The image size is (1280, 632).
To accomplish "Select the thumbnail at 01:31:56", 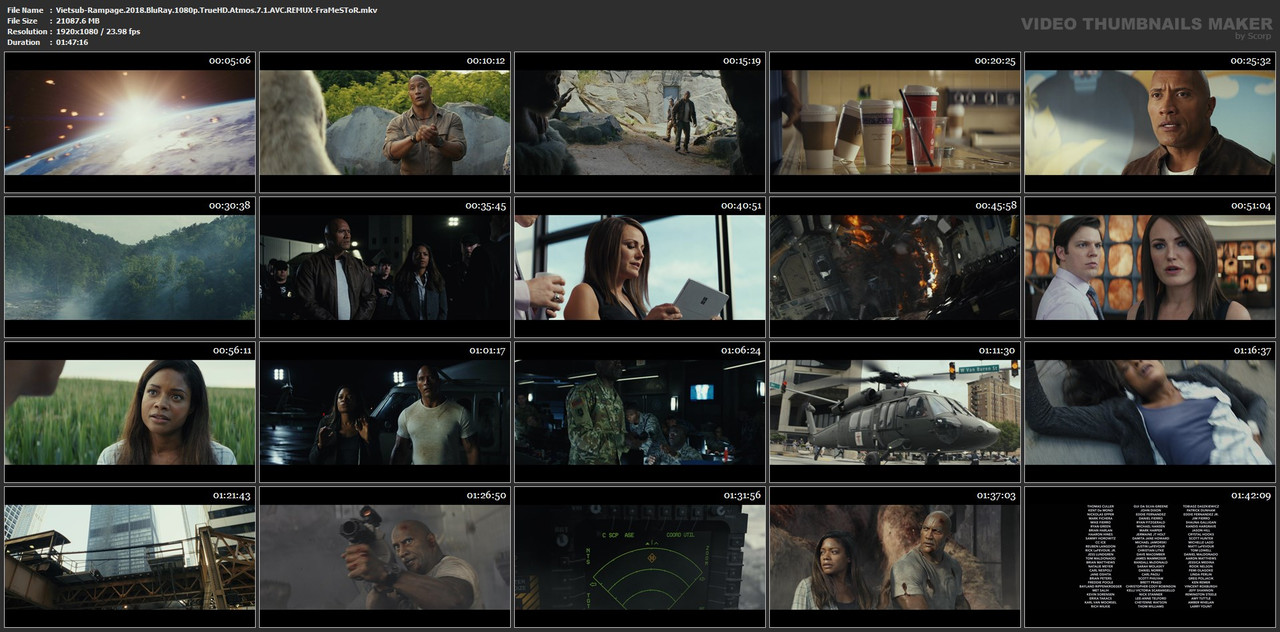I will click(x=640, y=557).
